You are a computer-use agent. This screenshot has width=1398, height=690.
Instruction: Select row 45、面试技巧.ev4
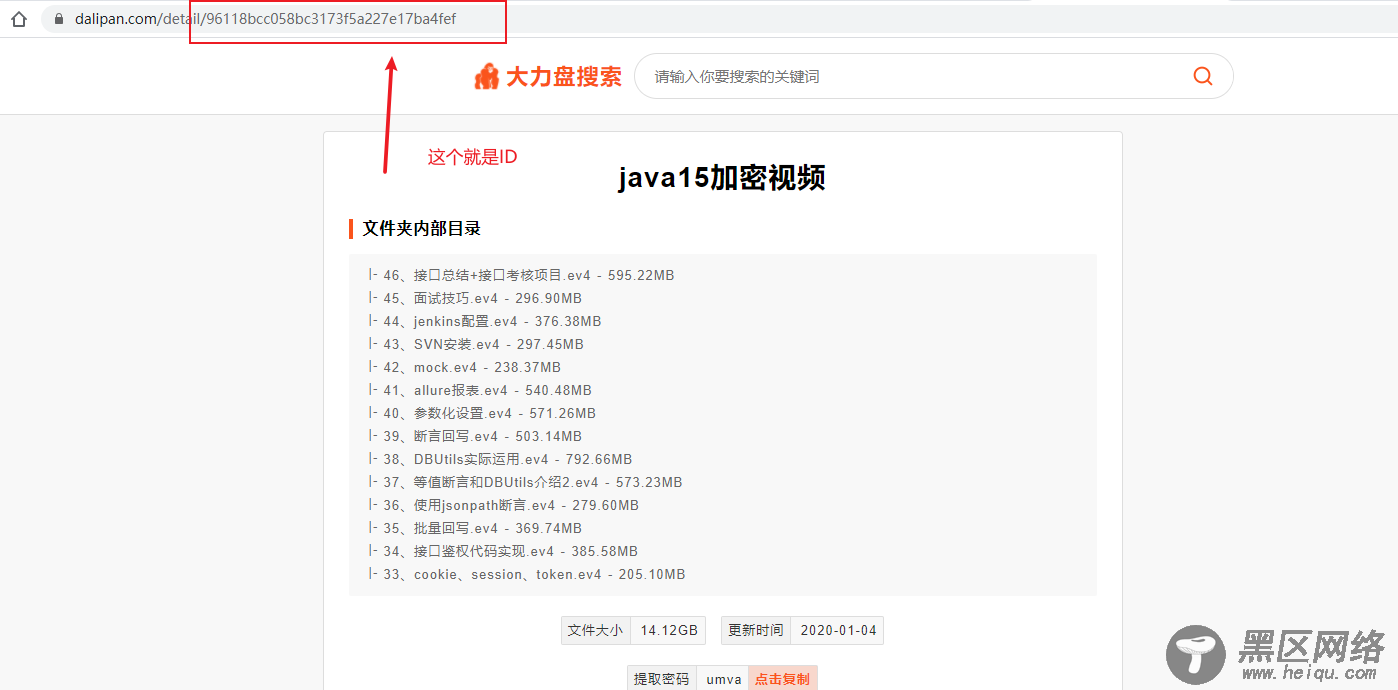click(x=475, y=298)
